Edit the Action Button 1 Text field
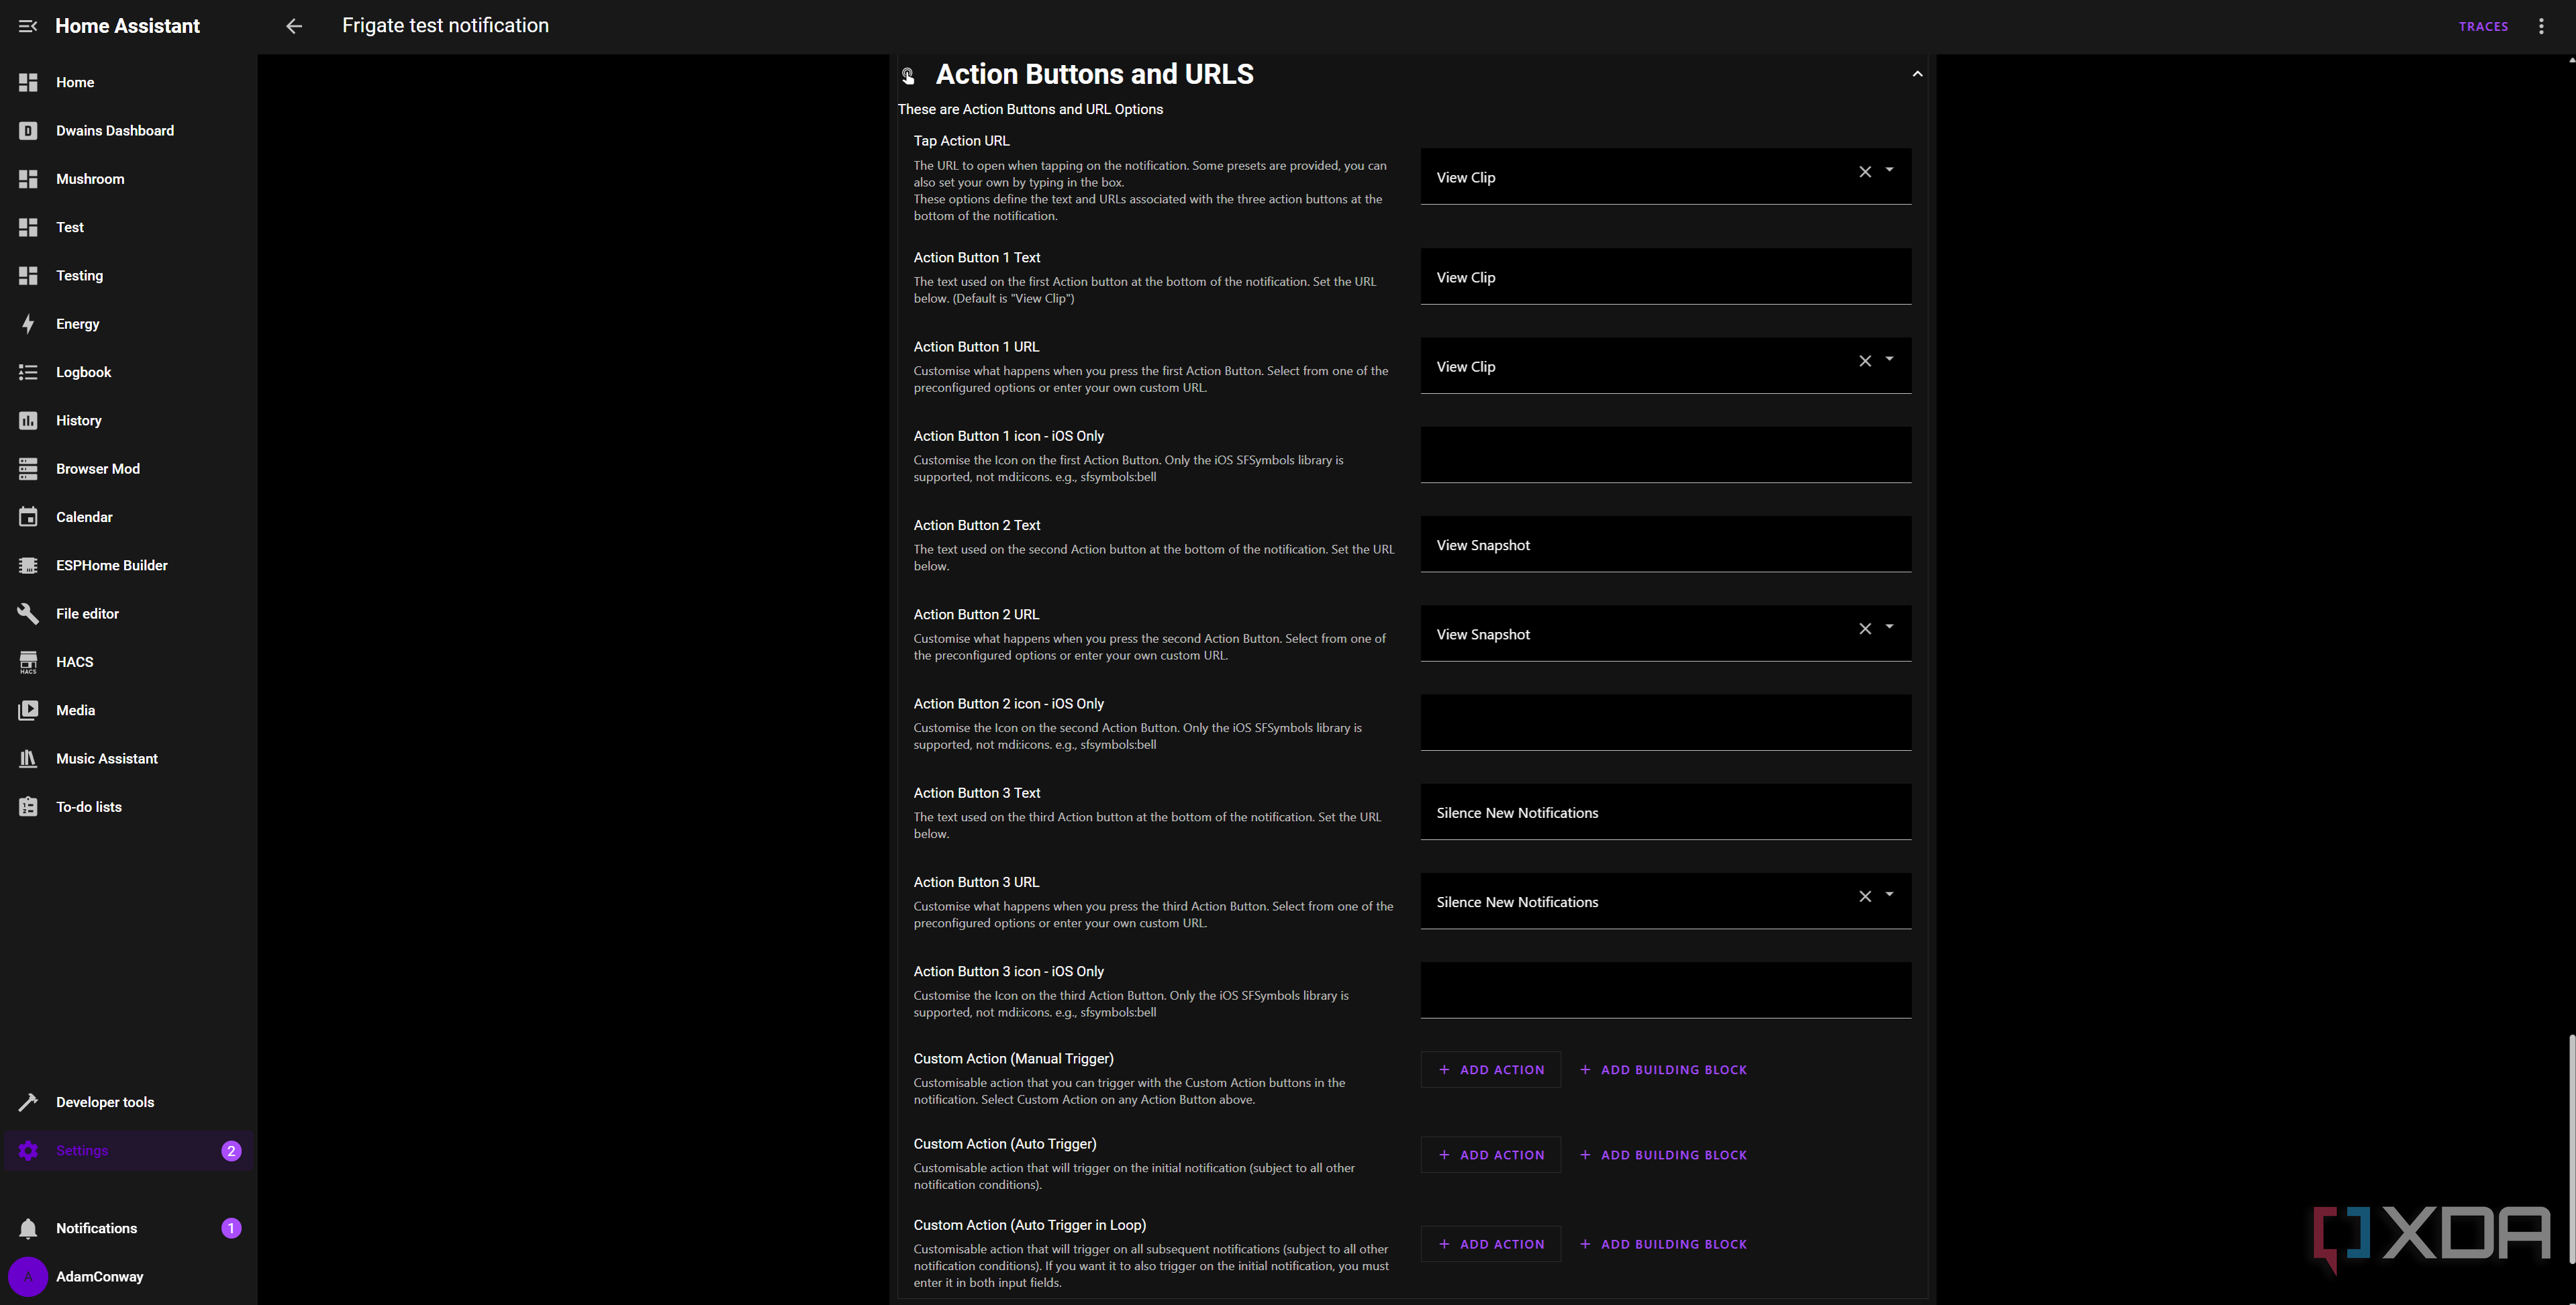This screenshot has width=2576, height=1305. coord(1666,277)
